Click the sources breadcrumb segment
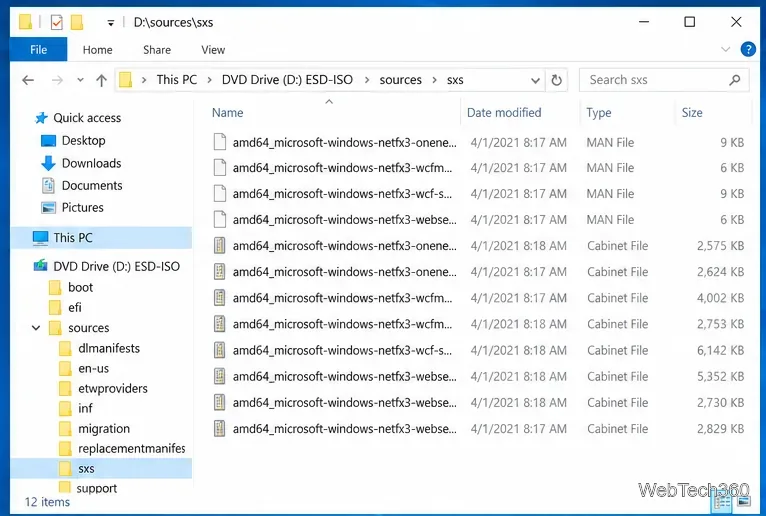 click(400, 80)
